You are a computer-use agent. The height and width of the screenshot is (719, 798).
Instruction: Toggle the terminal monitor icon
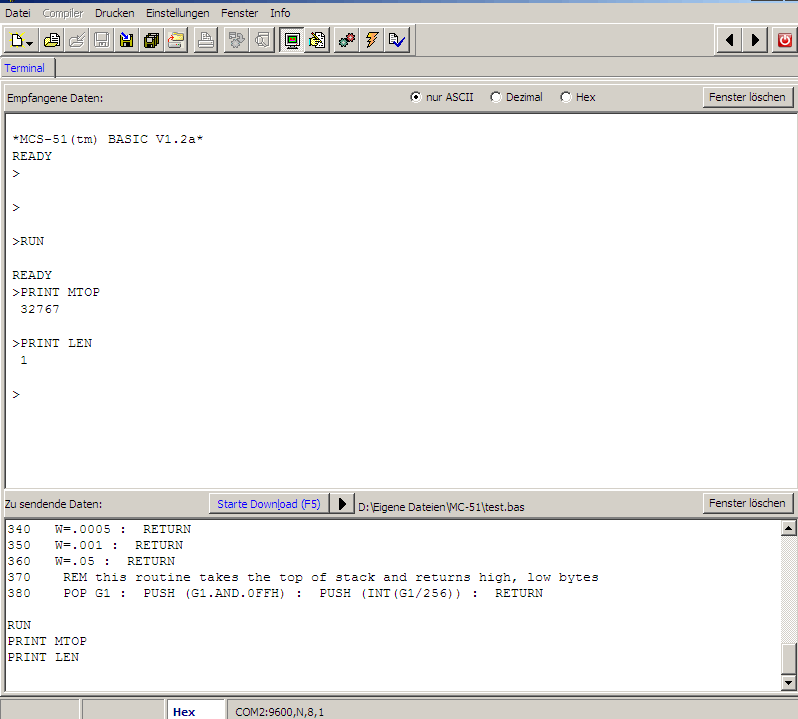tap(292, 40)
